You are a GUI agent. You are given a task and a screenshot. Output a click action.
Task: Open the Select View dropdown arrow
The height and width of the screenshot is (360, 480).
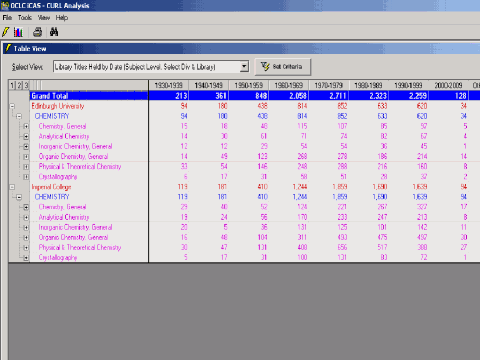[244, 67]
